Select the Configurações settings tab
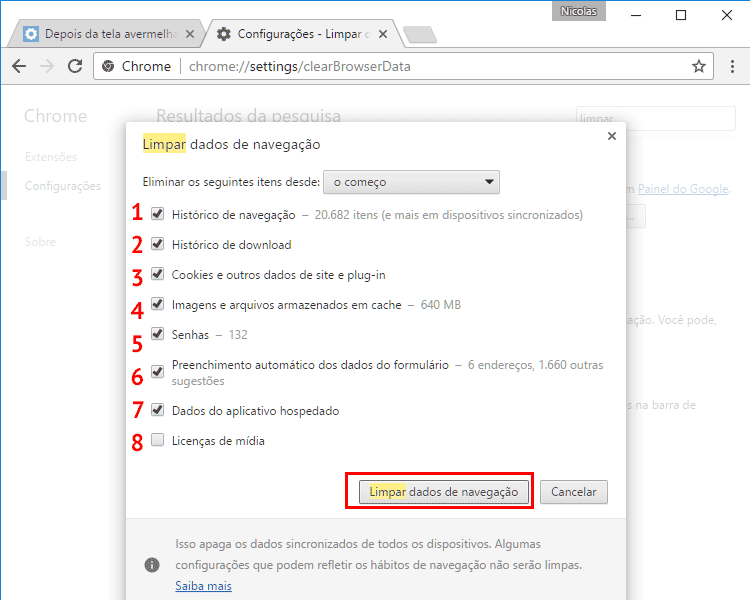 coord(302,34)
